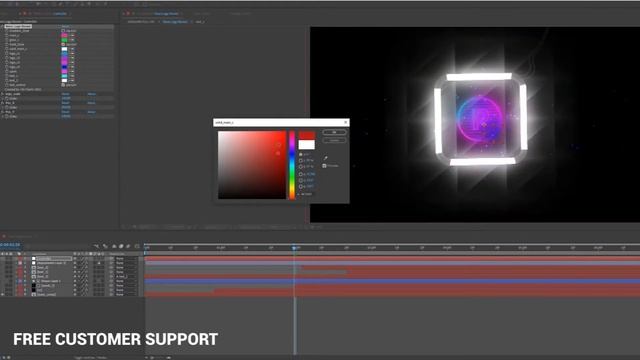This screenshot has height=360, width=640.
Task: Select the Red radio button in the color picker
Action: 300,174
